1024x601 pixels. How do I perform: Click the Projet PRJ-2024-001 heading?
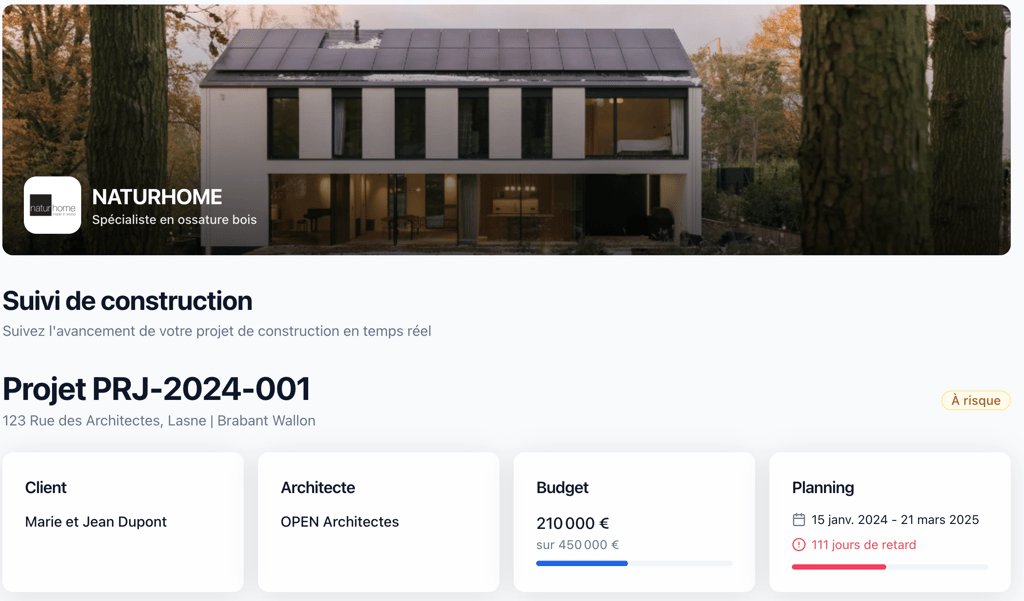click(x=157, y=389)
